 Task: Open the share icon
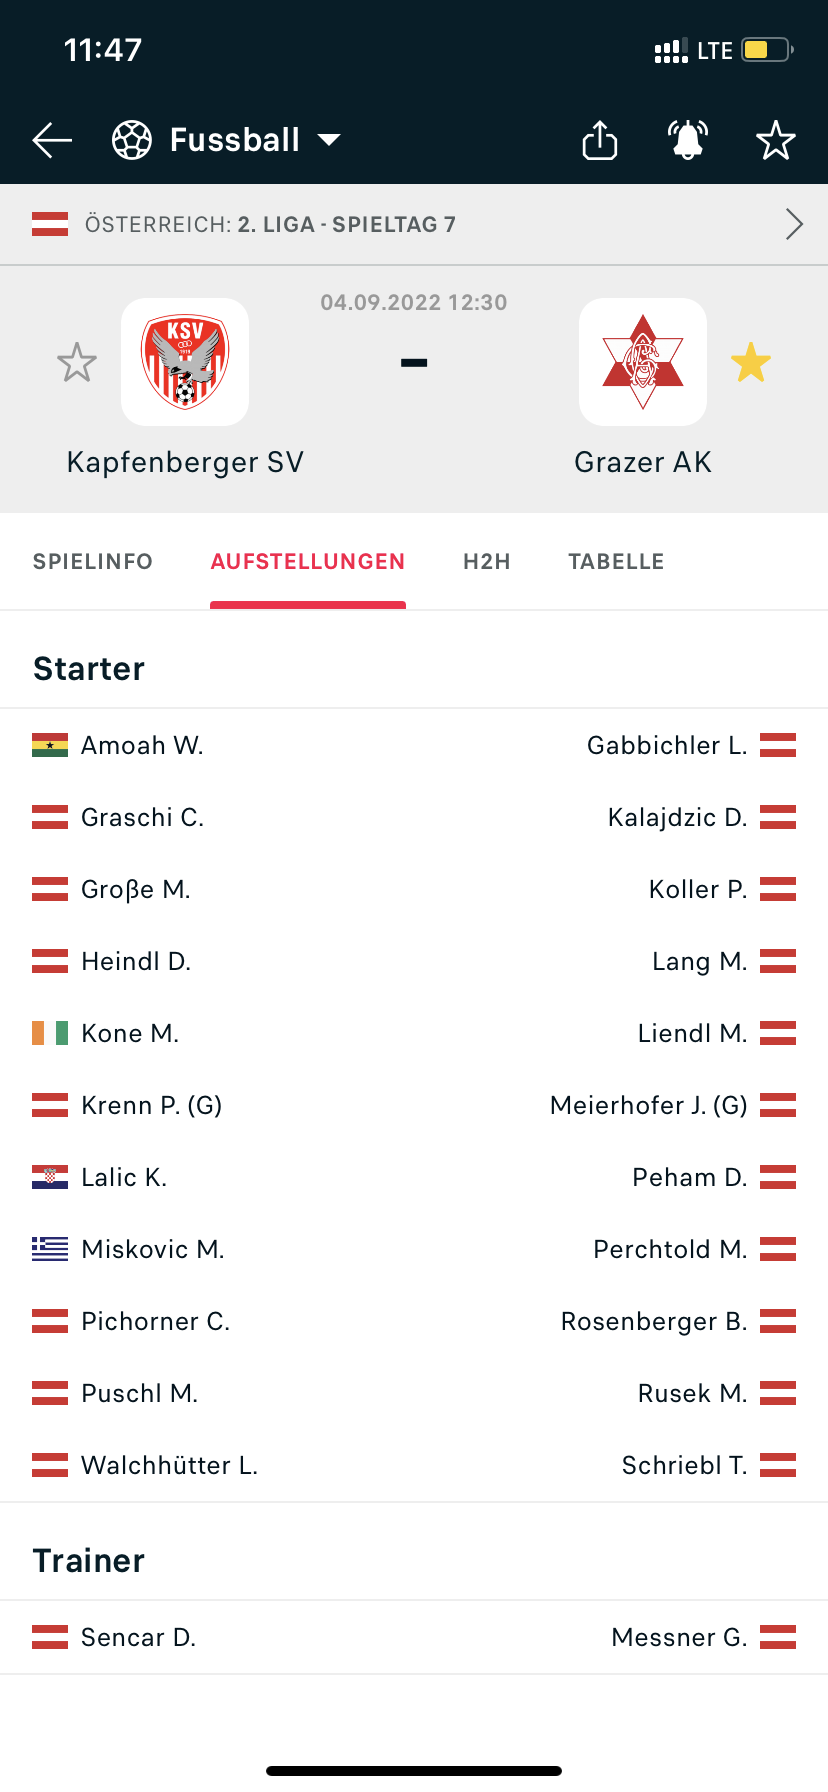tap(600, 140)
